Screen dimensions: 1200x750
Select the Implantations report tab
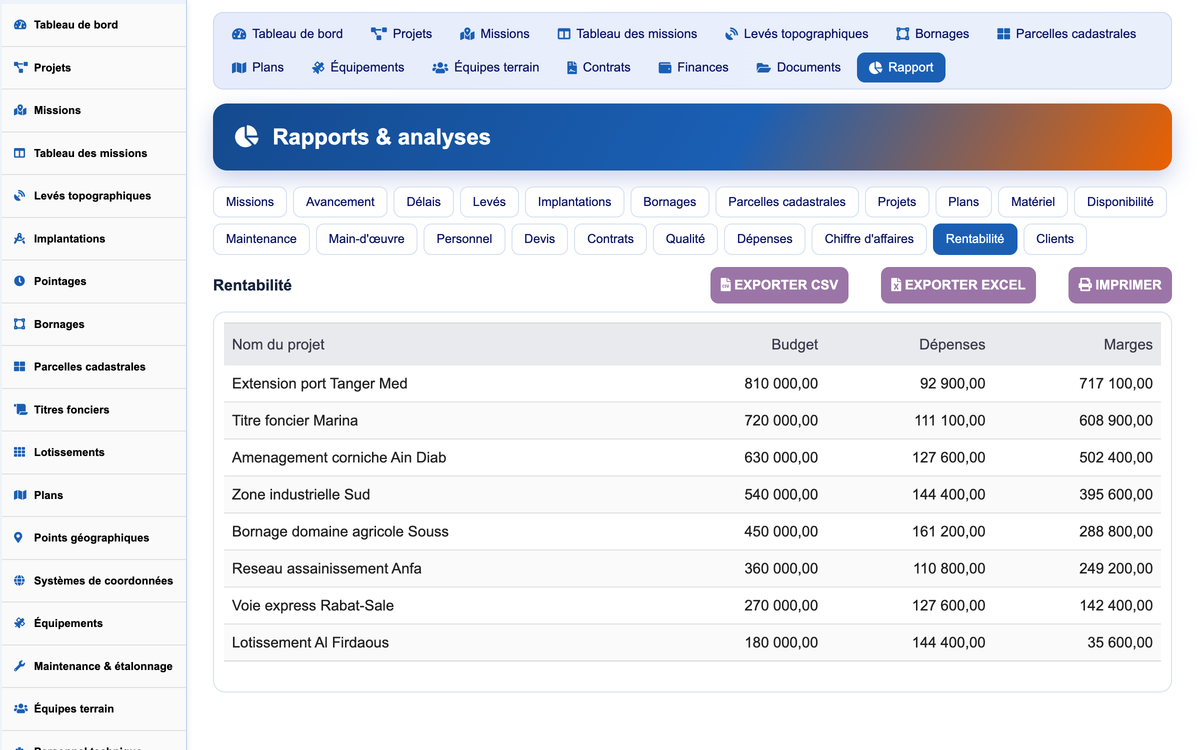click(575, 202)
